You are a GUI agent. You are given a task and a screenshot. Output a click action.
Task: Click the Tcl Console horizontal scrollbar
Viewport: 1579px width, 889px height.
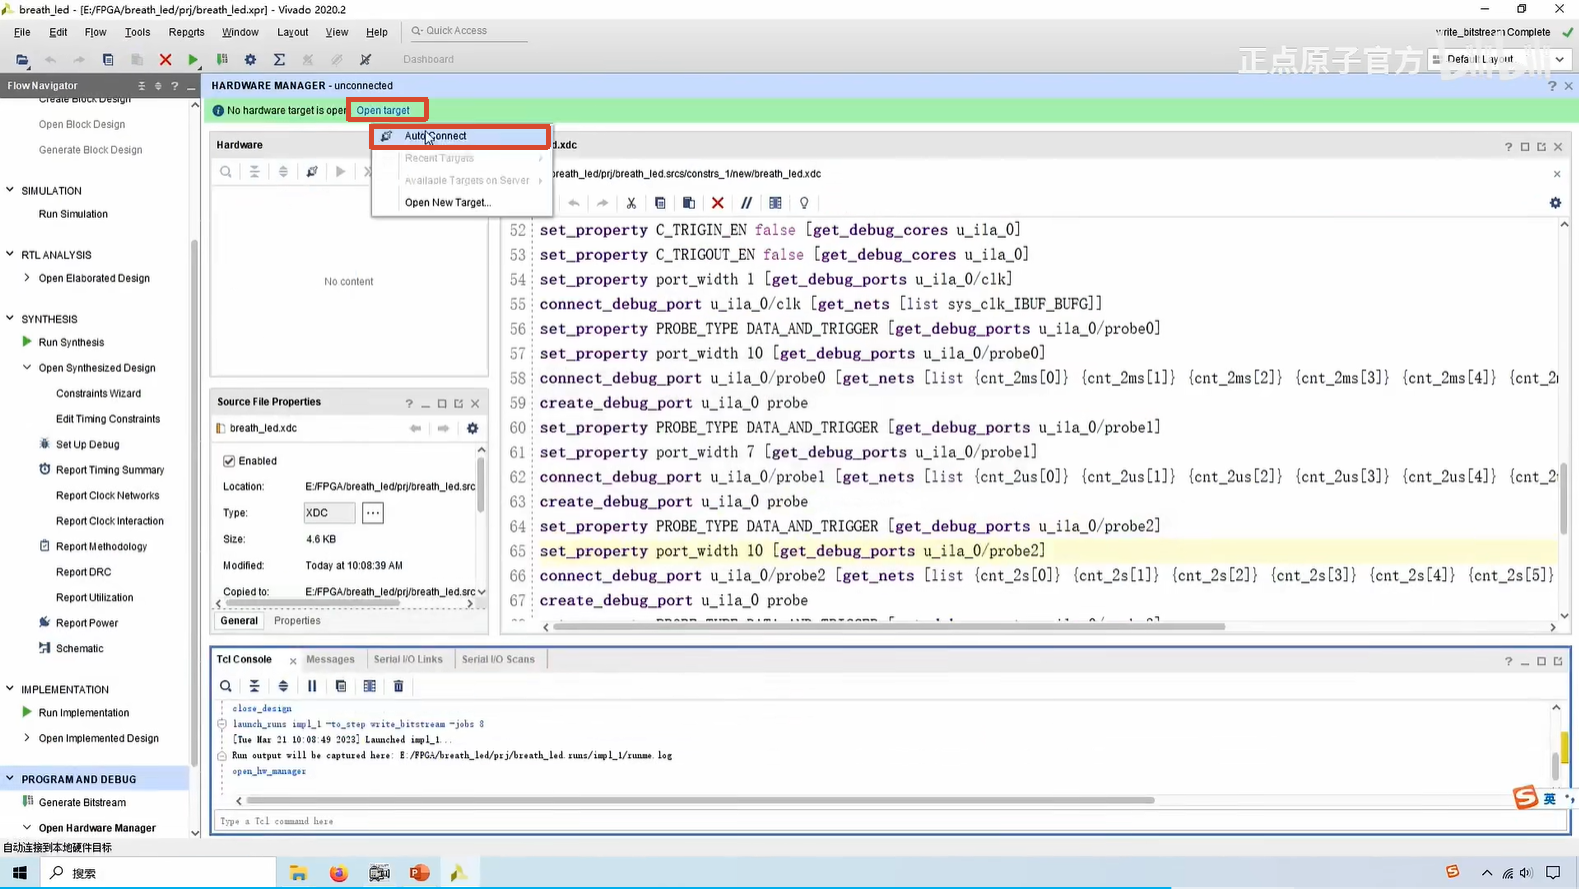click(x=700, y=800)
